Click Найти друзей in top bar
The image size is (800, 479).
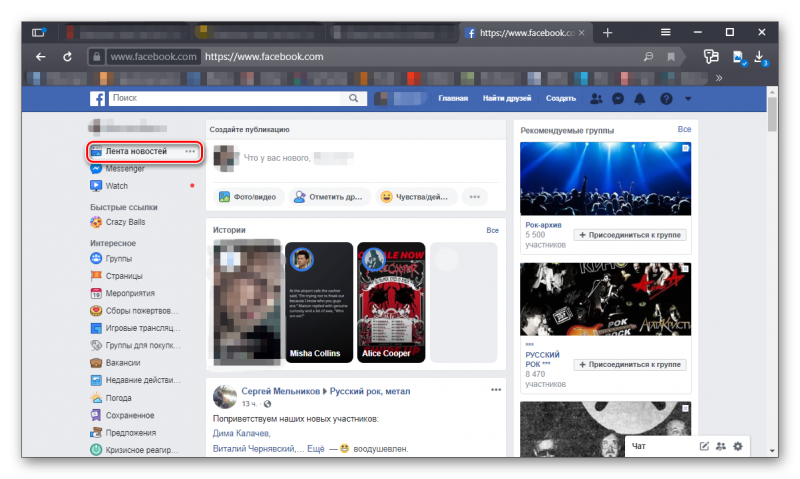(507, 98)
